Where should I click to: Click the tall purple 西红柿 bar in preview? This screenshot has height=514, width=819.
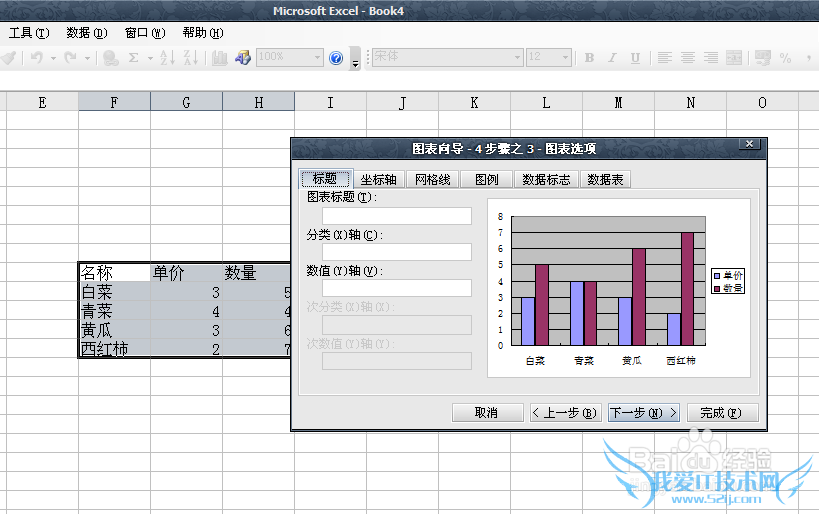pos(687,289)
